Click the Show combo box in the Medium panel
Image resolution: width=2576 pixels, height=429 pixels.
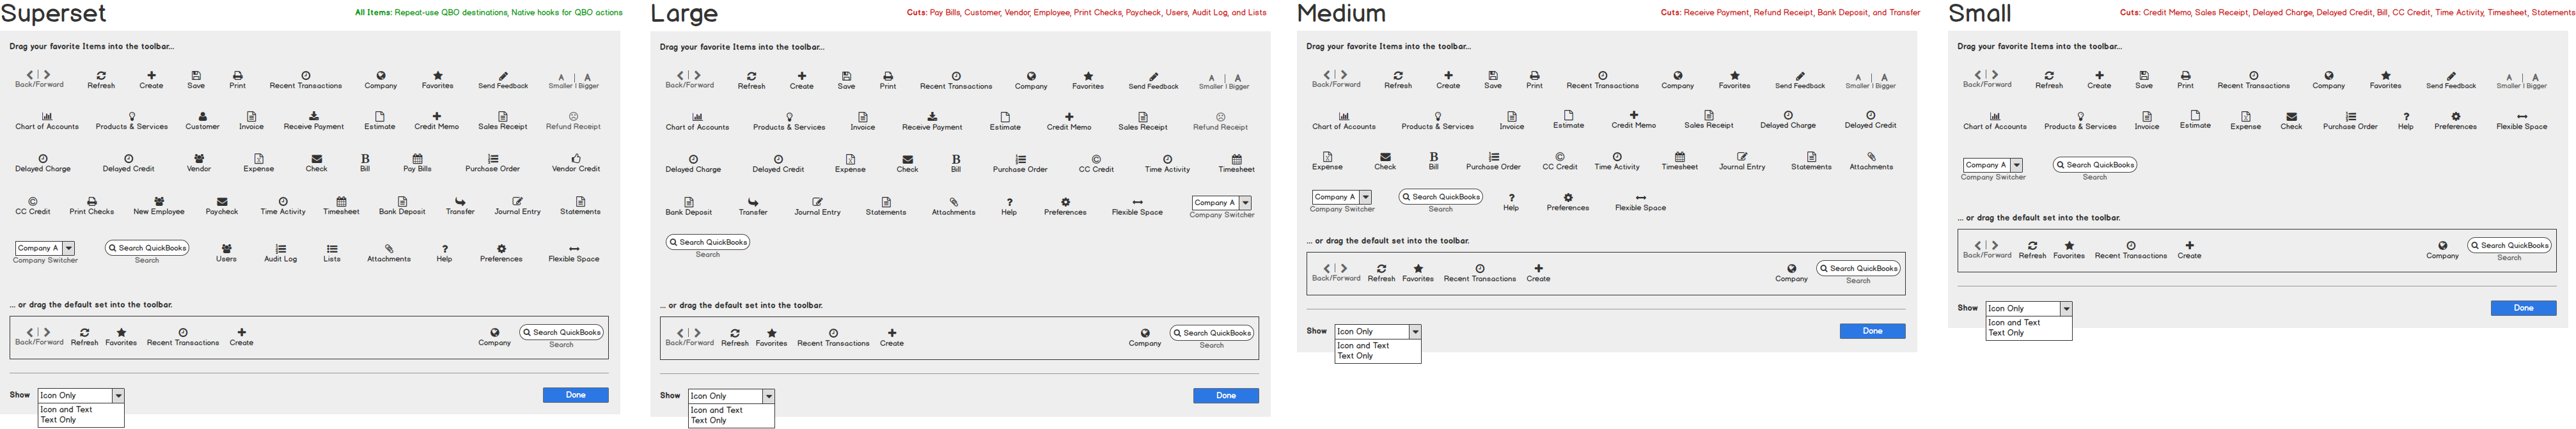pos(1378,331)
